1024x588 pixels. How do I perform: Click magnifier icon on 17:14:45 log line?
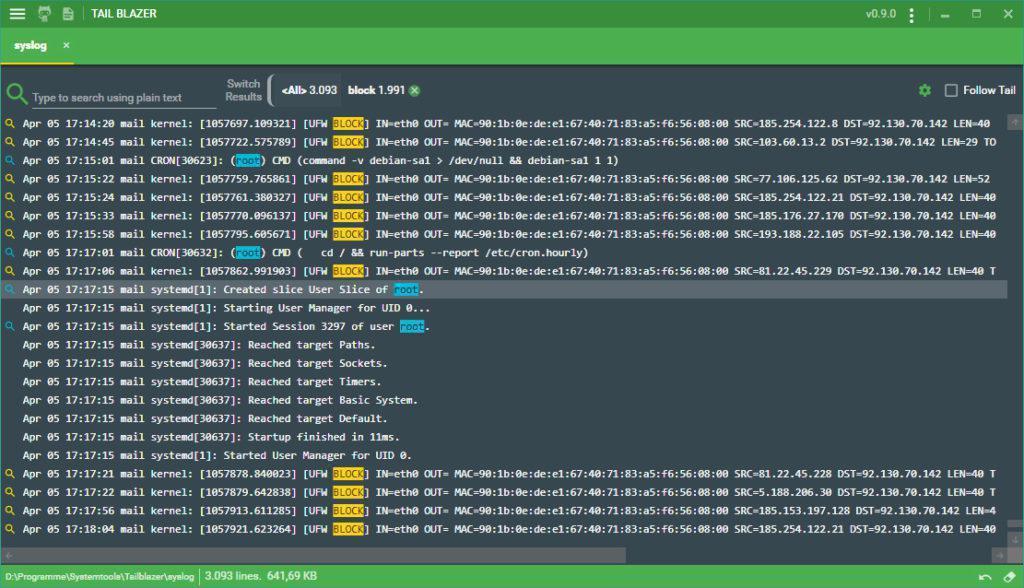pyautogui.click(x=10, y=142)
